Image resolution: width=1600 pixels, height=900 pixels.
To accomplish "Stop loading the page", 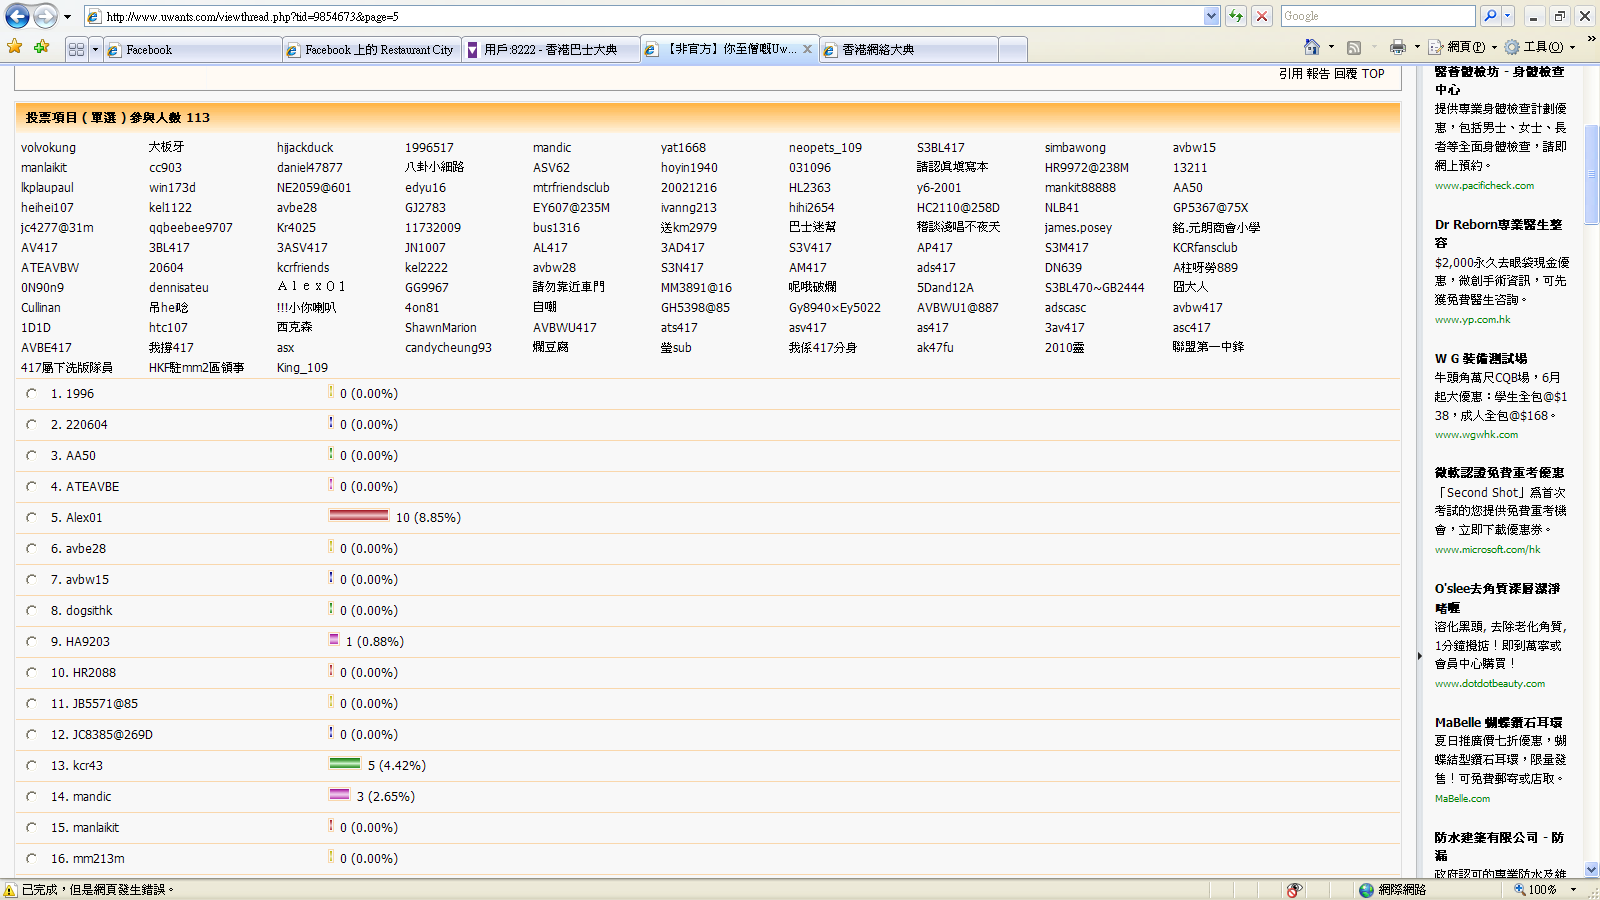I will (1262, 16).
